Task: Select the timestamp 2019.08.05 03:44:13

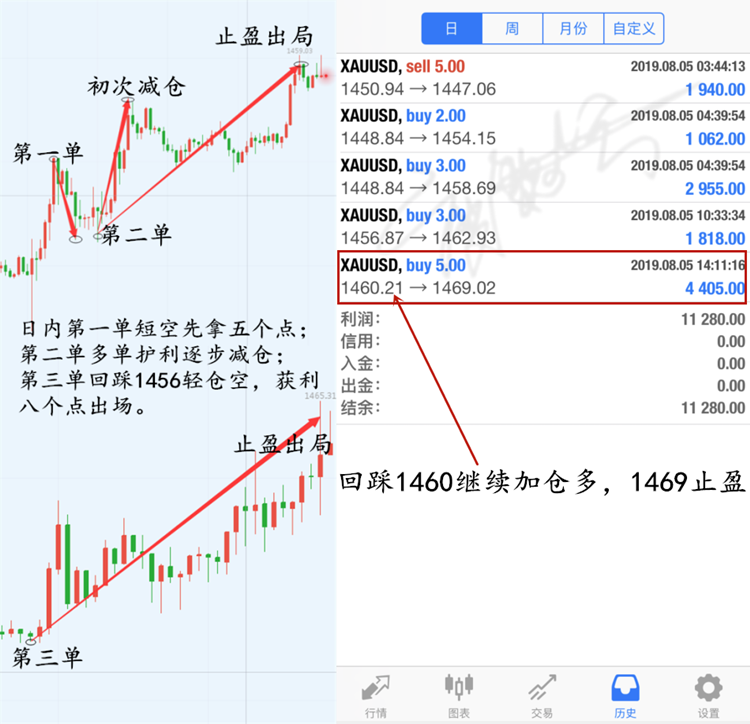Action: pyautogui.click(x=688, y=66)
